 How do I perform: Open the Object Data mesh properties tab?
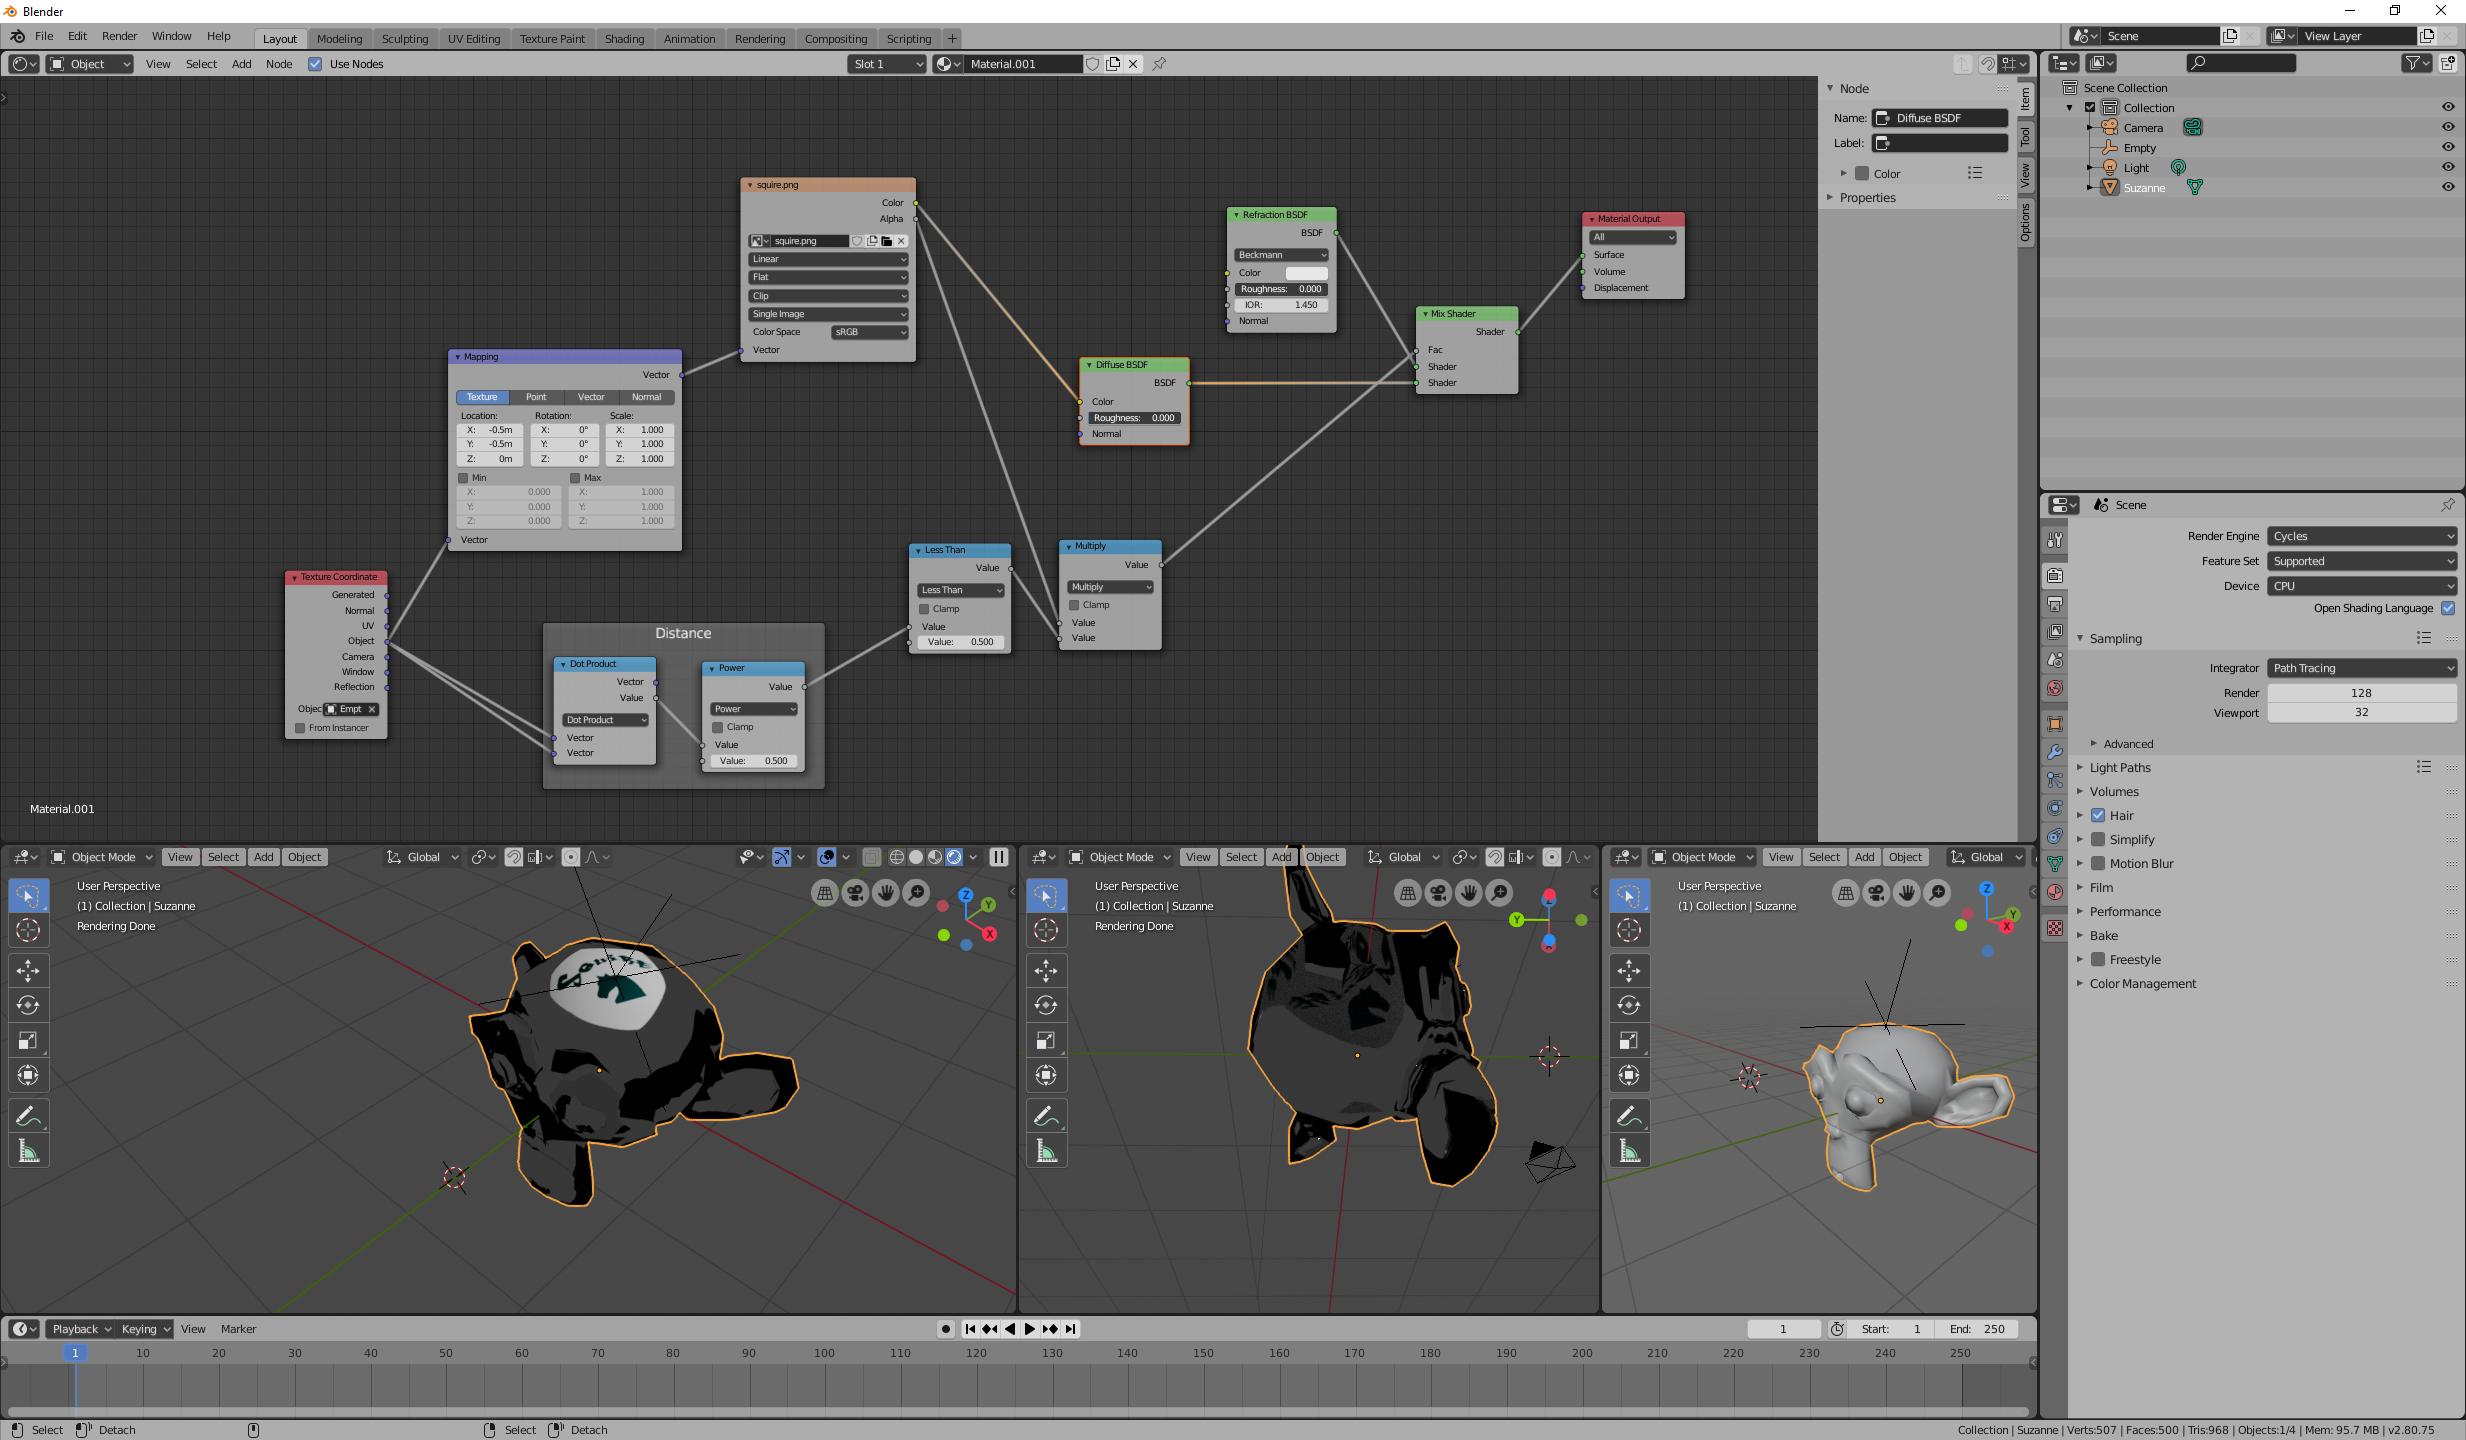(2055, 864)
